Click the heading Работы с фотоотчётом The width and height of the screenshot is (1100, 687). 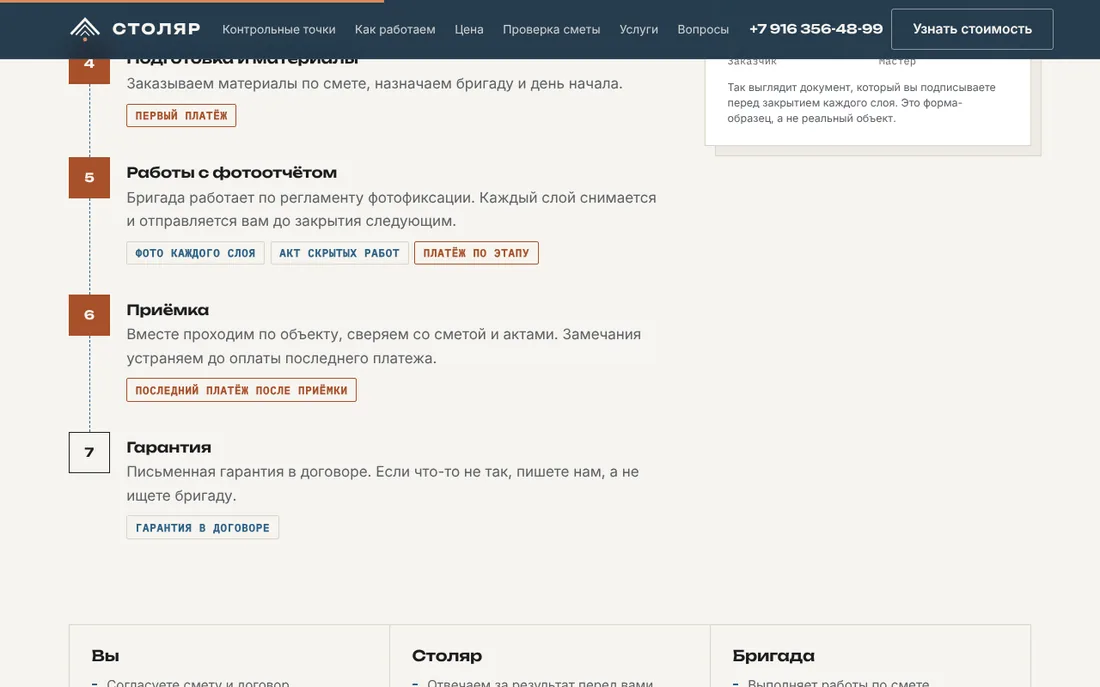[232, 173]
